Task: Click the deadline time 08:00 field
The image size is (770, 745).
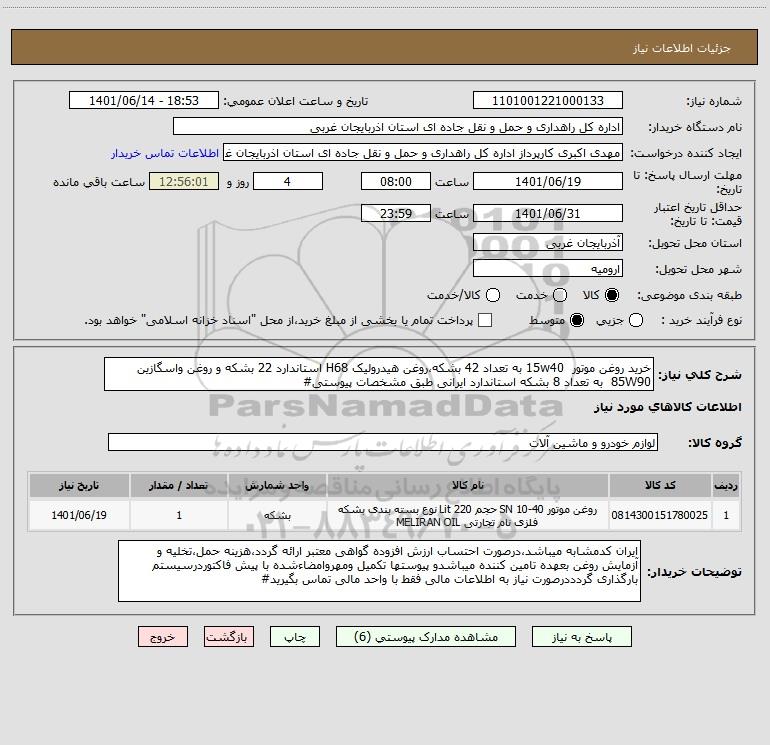Action: pyautogui.click(x=396, y=182)
